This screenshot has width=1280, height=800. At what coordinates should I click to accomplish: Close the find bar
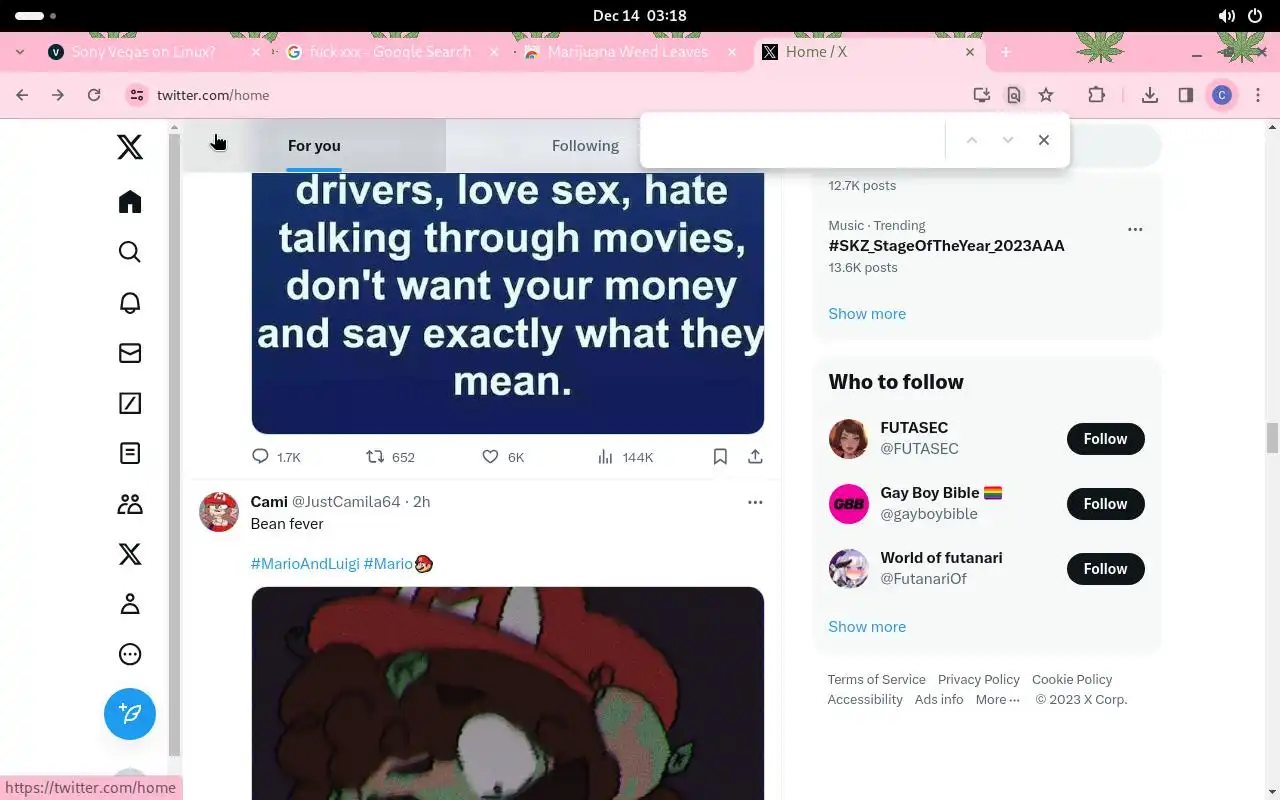(x=1044, y=140)
